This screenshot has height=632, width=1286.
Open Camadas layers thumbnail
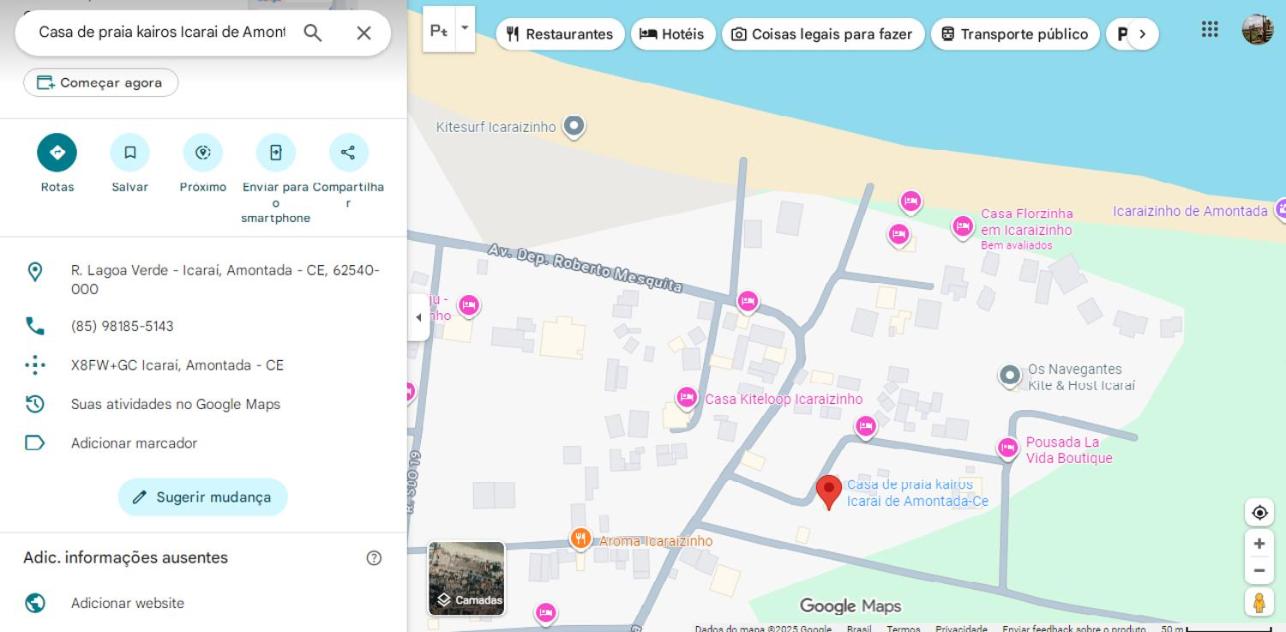click(467, 578)
